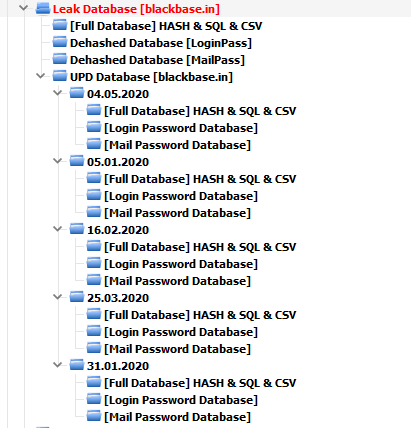Click the 31.01.2020 folder icon

coord(77,365)
